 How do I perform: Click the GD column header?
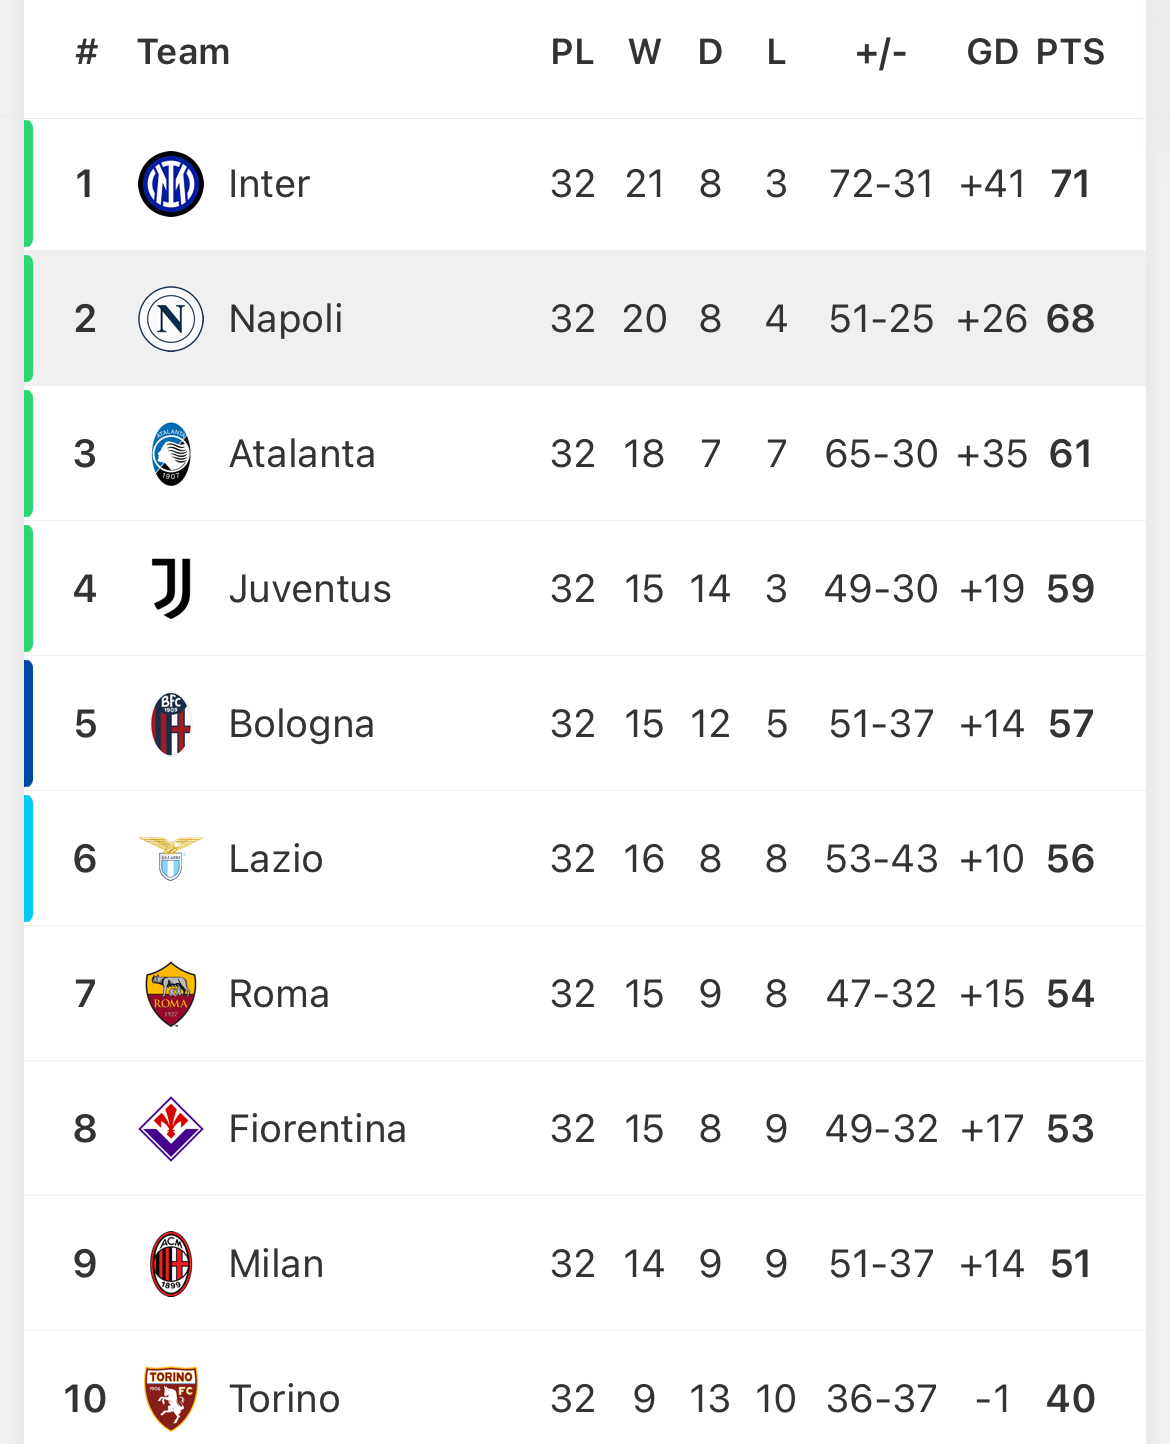pyautogui.click(x=992, y=52)
